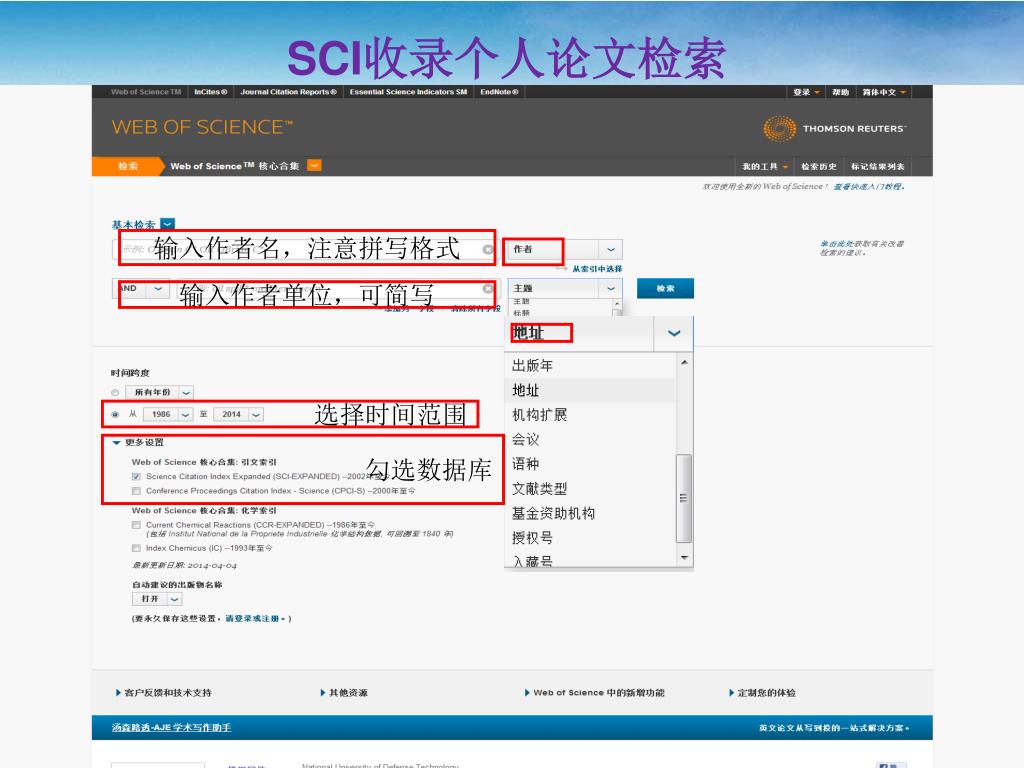Open the orange database selector arrow
Viewport: 1024px width, 768px height.
coord(314,165)
